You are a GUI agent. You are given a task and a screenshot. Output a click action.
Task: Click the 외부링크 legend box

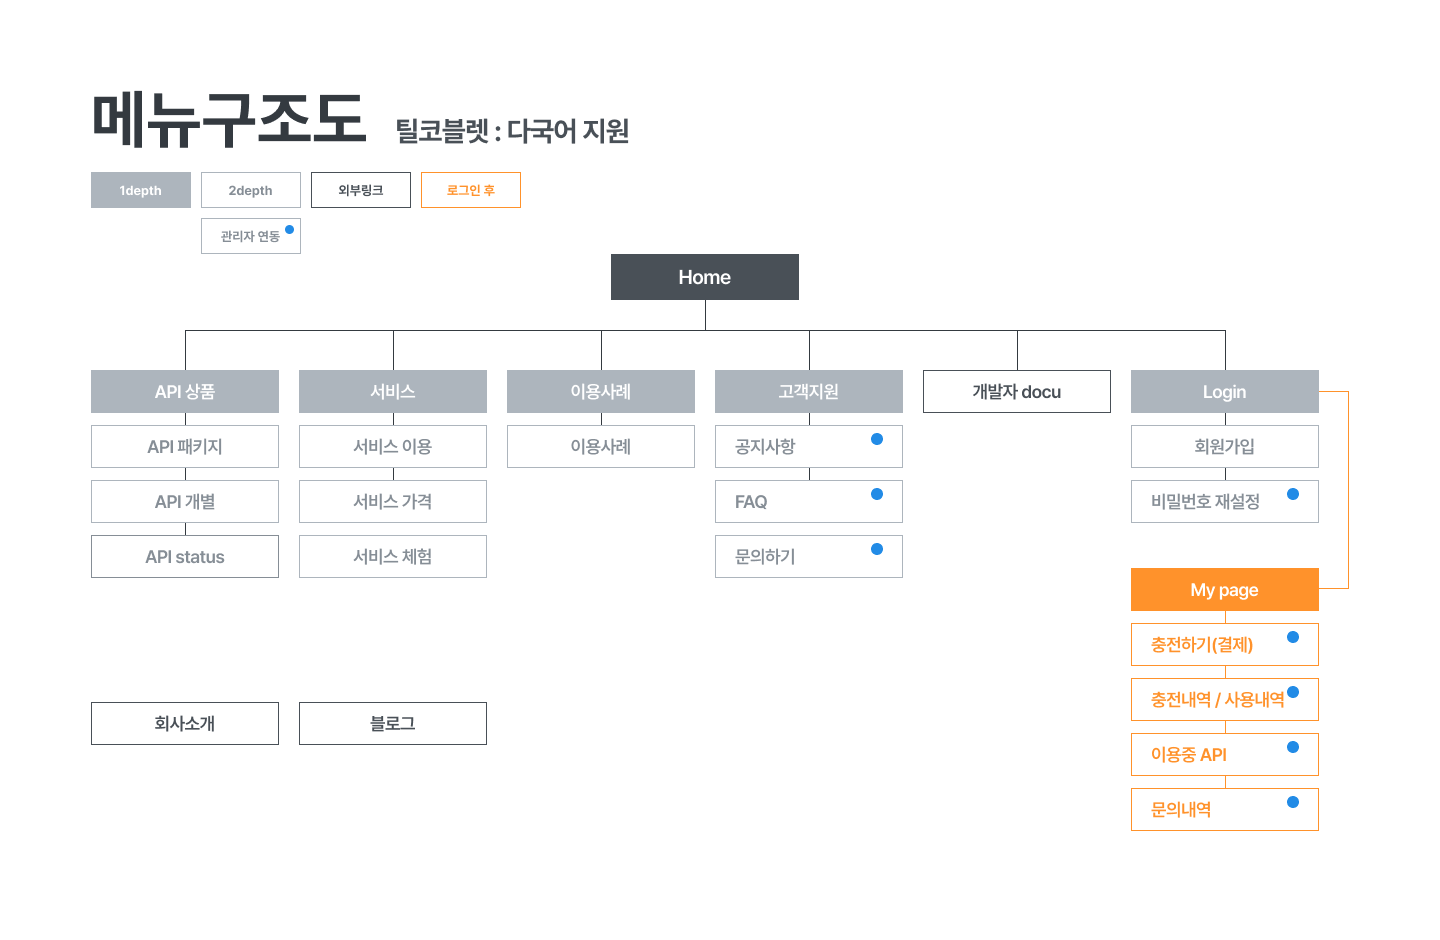point(361,190)
